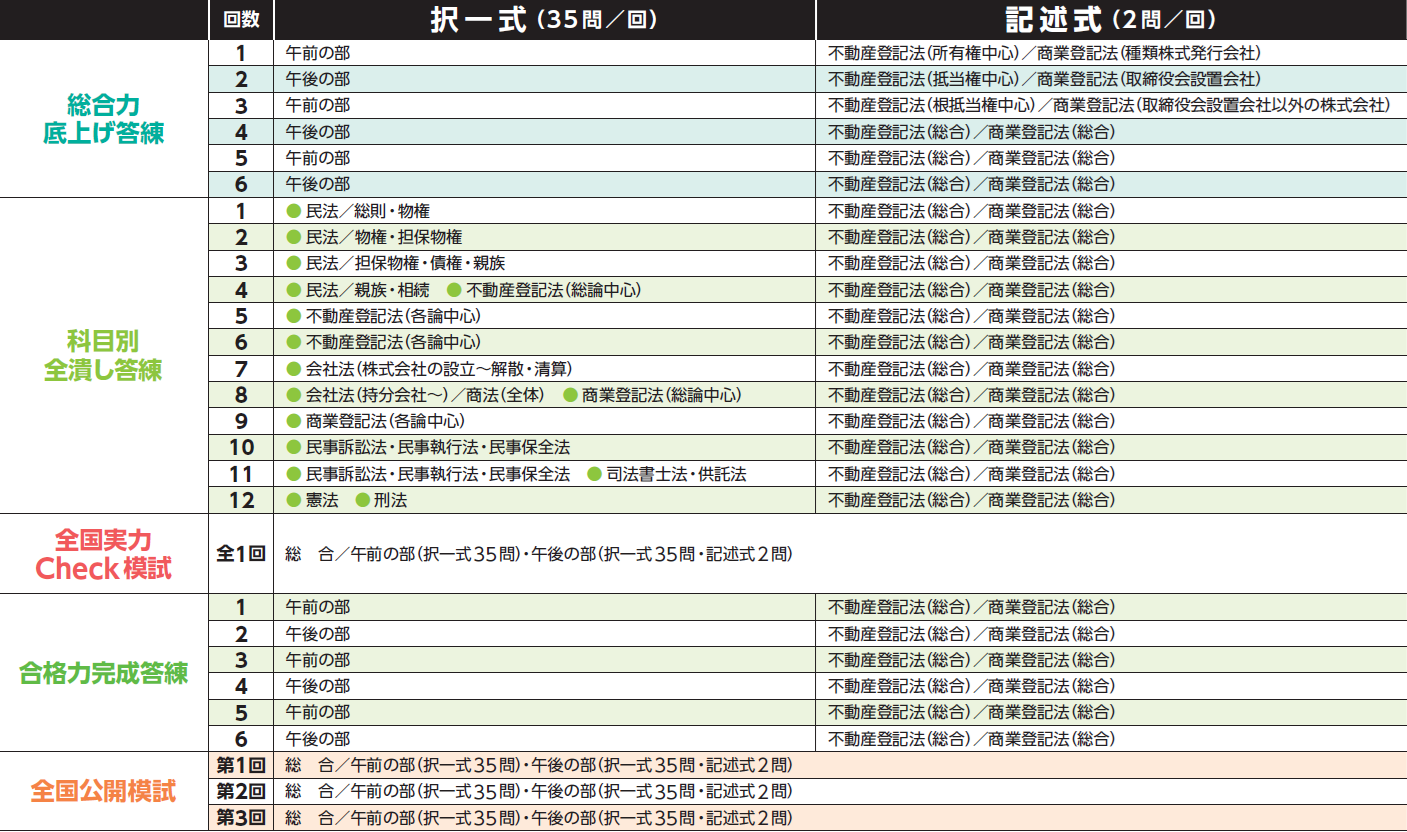Click the bullet icon beside 憲法
Viewport: 1407px width, 832px height.
point(291,499)
